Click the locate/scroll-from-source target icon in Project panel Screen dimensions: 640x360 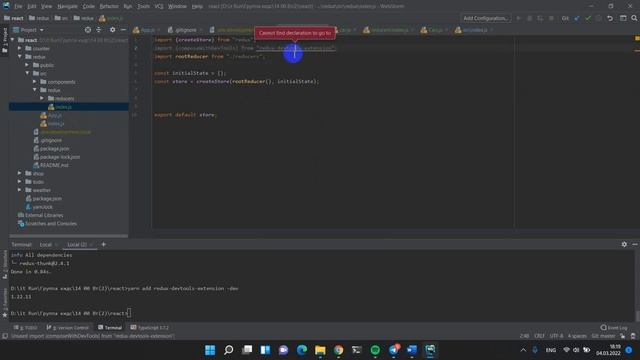point(88,30)
